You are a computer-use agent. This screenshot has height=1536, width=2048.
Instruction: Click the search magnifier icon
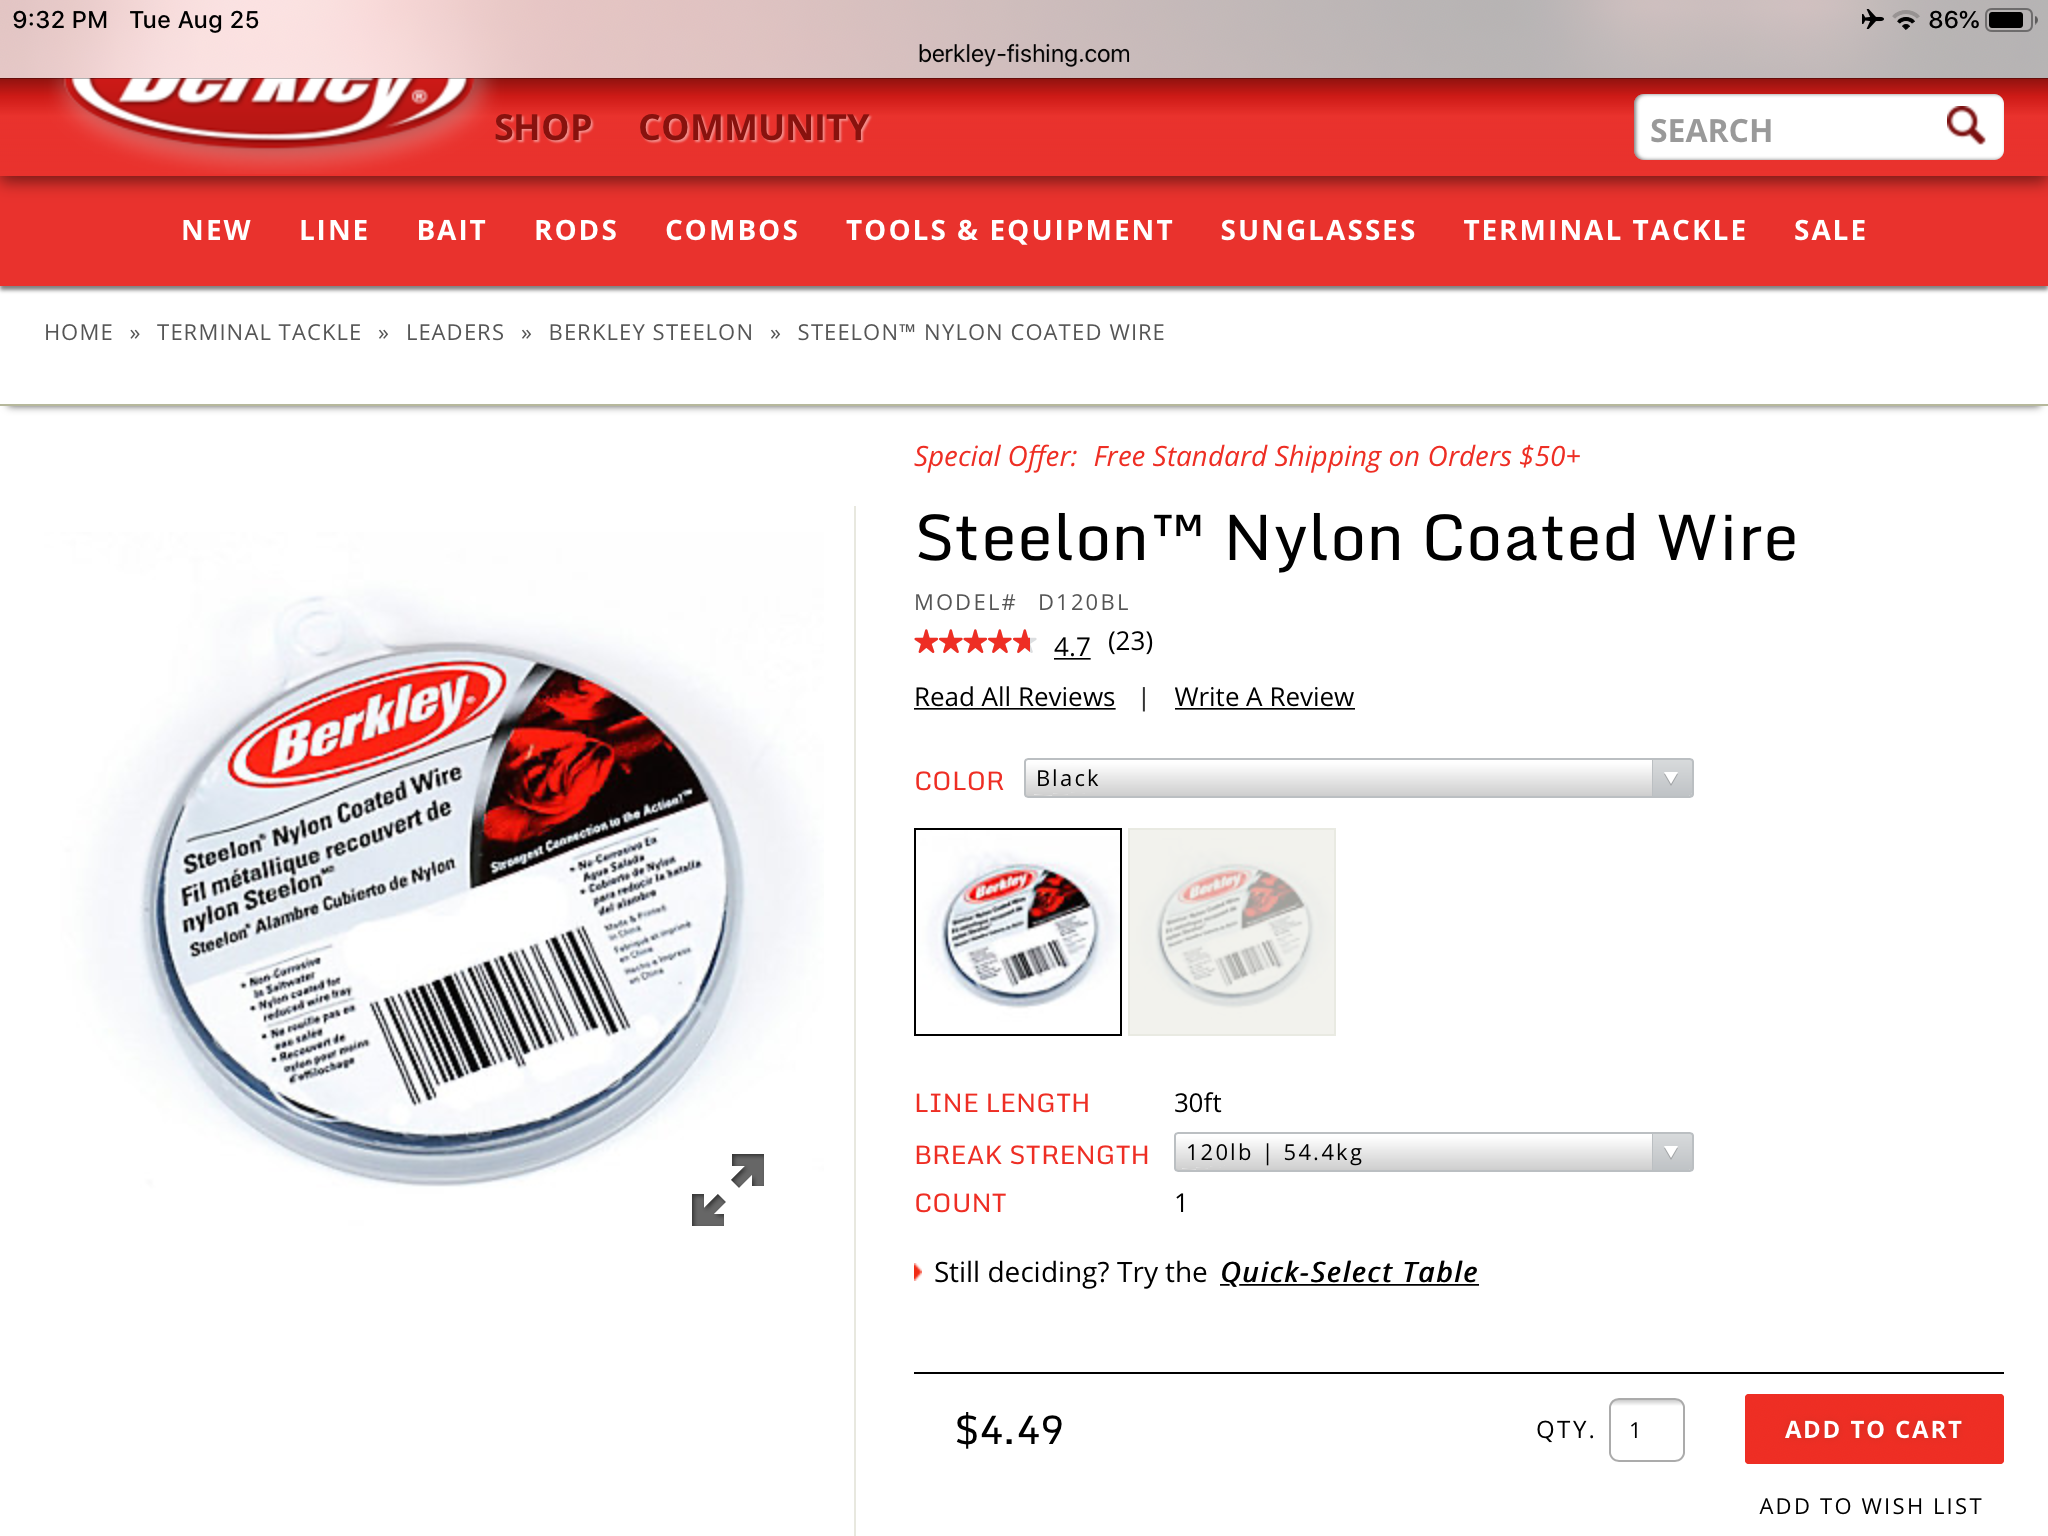coord(1965,126)
